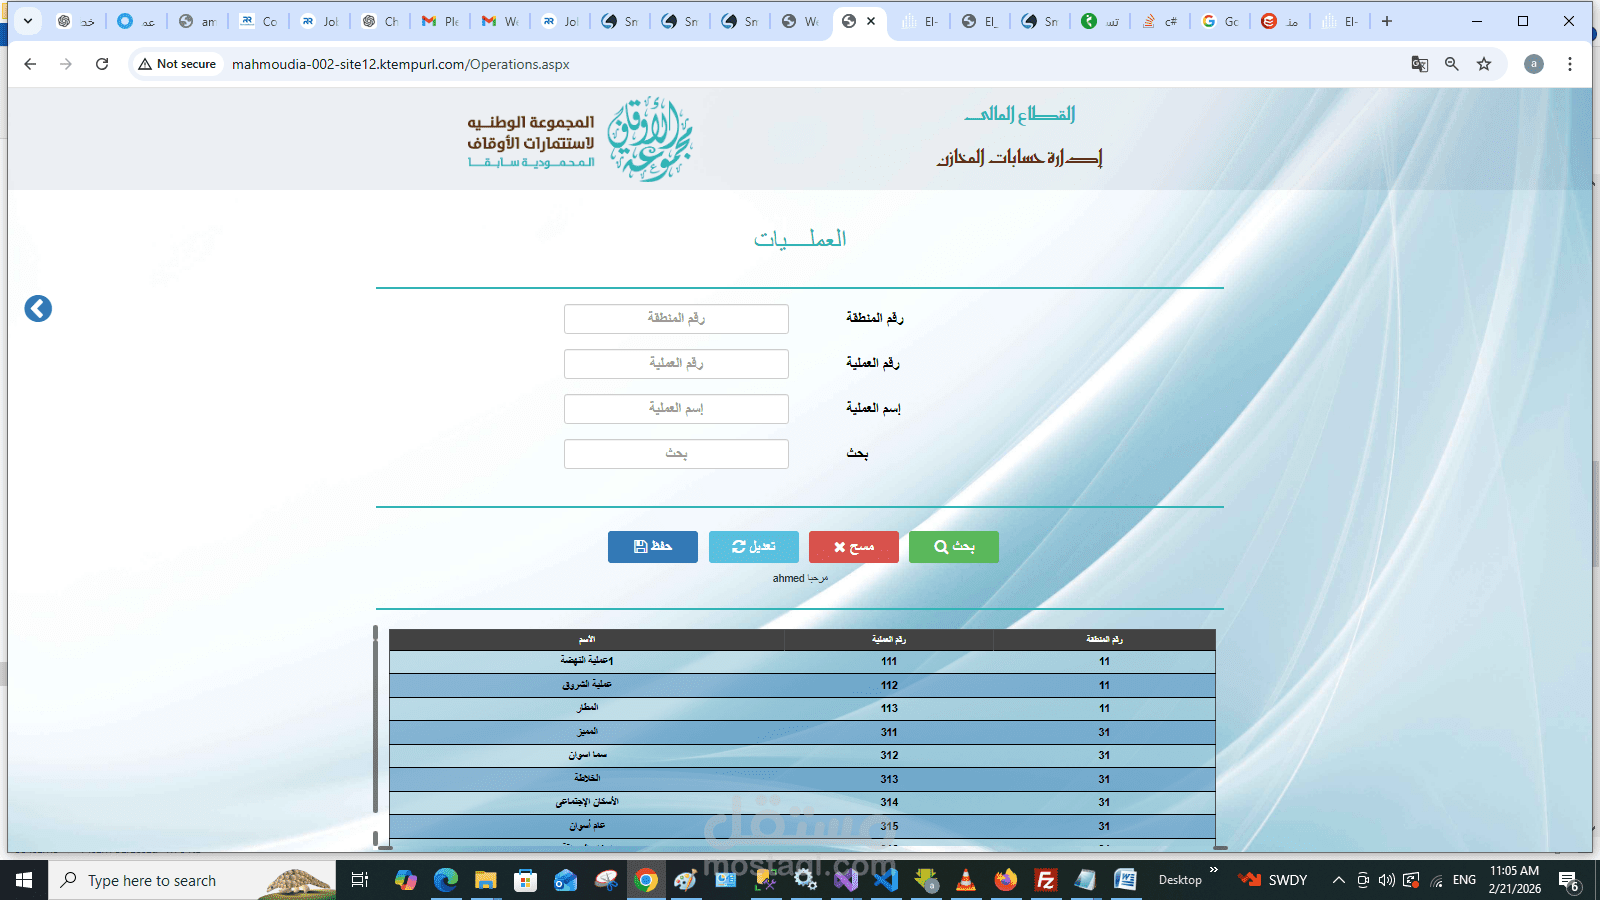The image size is (1600, 900).
Task: Open a new browser tab
Action: tap(1387, 21)
